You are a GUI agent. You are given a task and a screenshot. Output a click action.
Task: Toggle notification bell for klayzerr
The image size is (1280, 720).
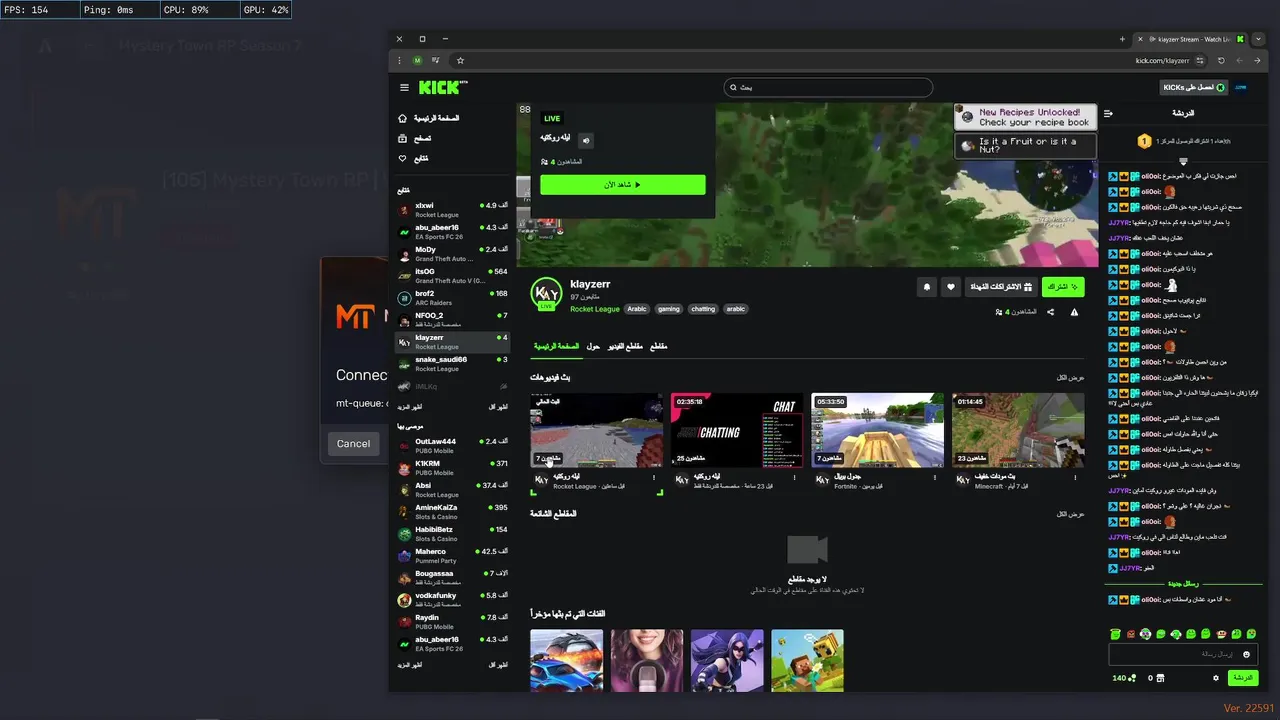[x=926, y=287]
